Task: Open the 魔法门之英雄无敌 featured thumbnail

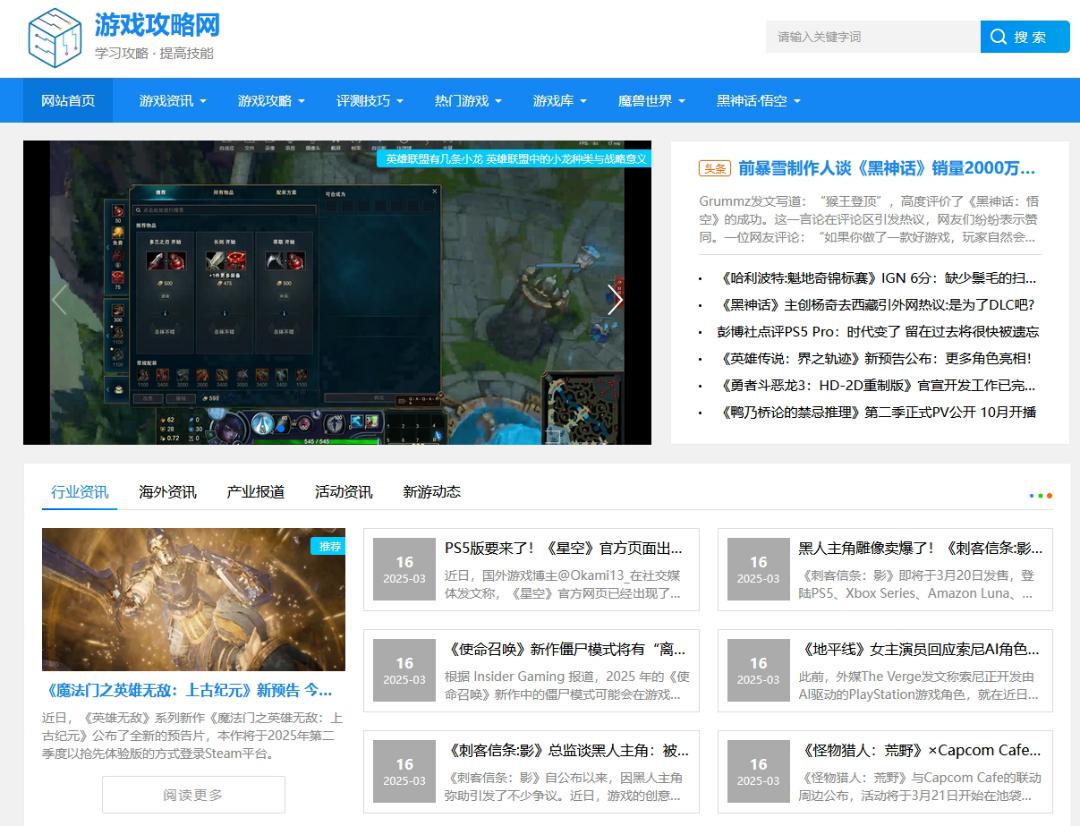Action: [194, 599]
